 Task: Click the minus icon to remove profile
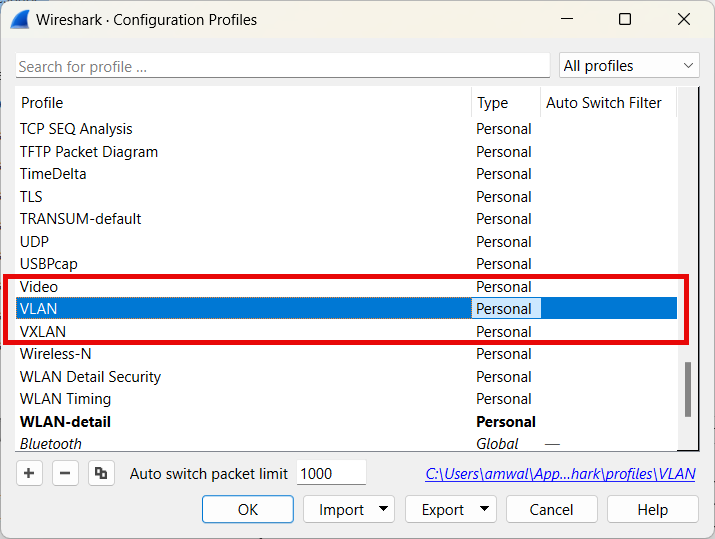point(65,474)
